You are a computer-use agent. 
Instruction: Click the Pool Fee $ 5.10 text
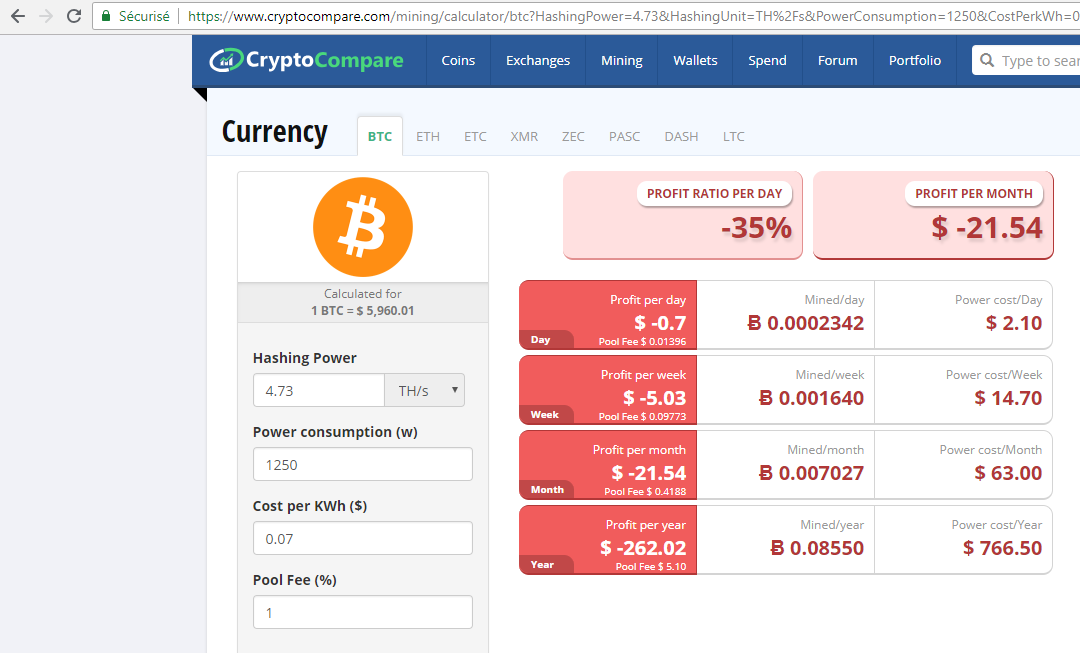(x=651, y=567)
